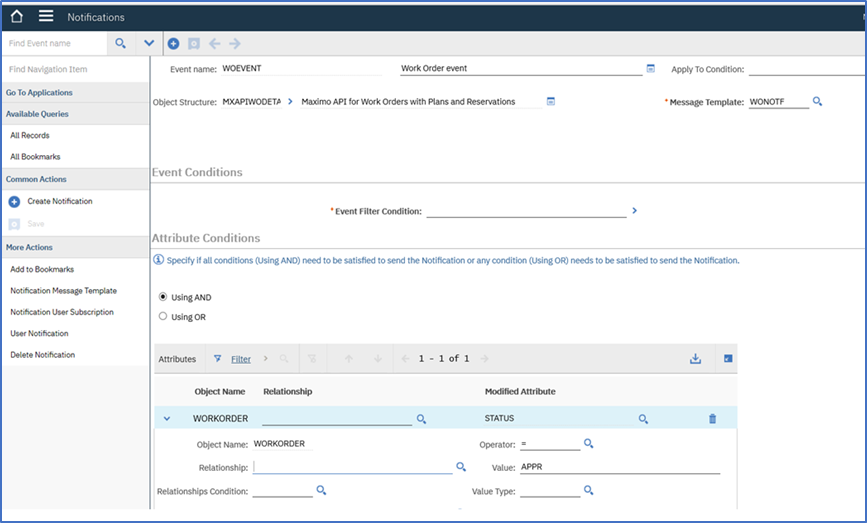Viewport: 867px width, 523px height.
Task: Click the information icon for Attribute Conditions
Action: [158, 260]
